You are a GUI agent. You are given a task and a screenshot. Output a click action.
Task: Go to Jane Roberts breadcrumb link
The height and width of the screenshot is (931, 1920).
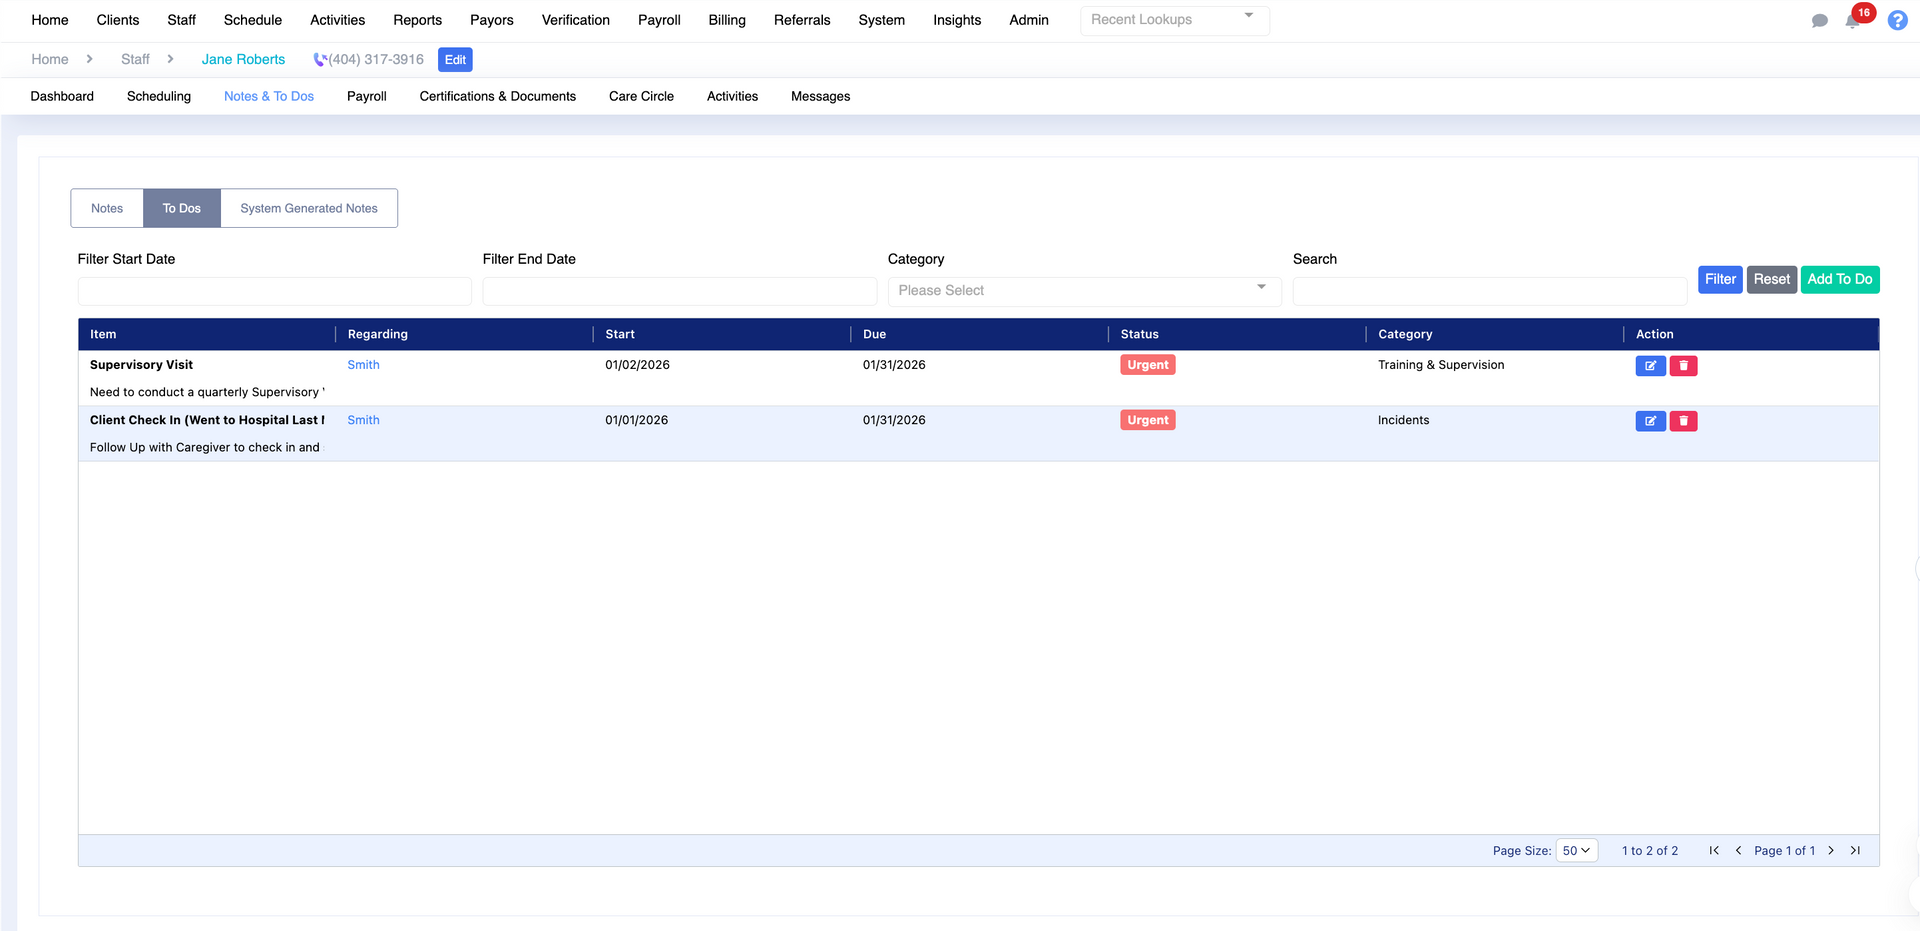243,60
